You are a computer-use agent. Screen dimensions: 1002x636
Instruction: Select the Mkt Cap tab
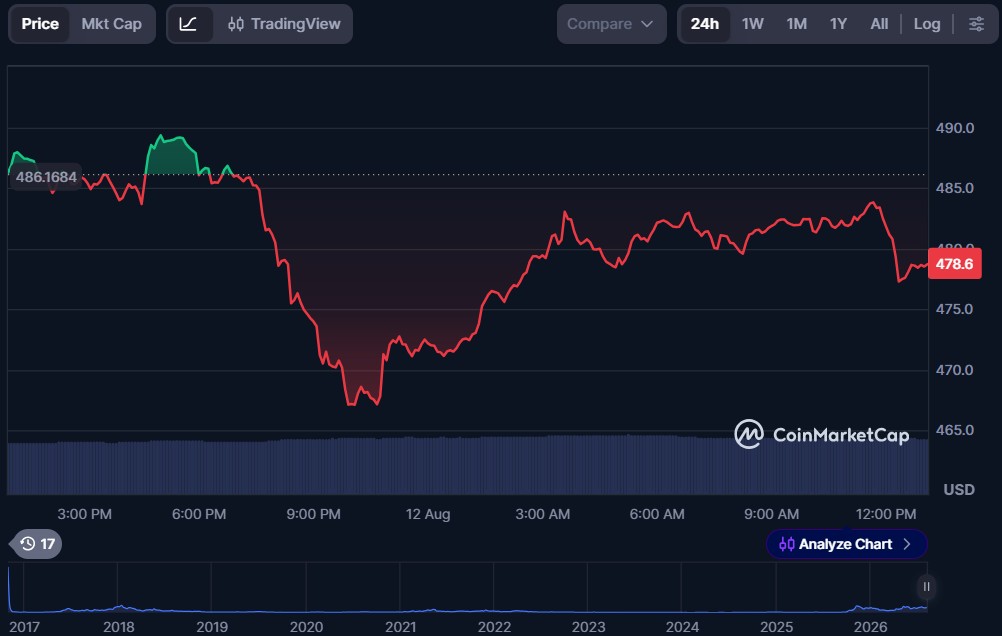click(111, 24)
